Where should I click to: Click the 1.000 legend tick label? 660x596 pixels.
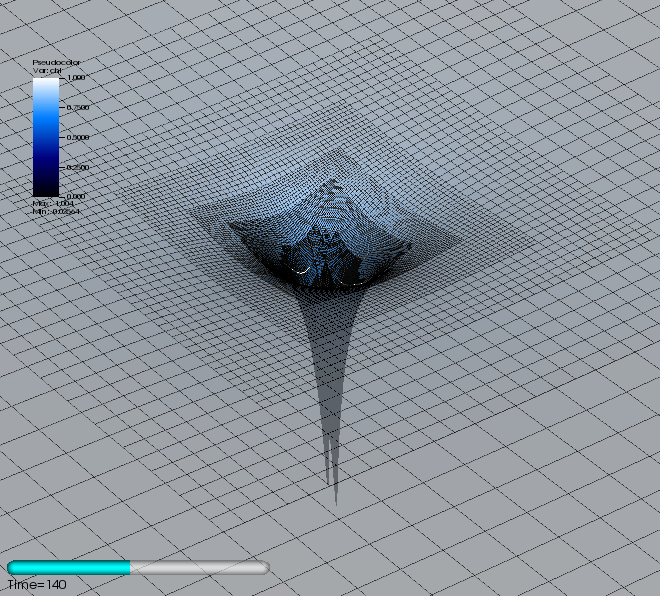(x=76, y=77)
